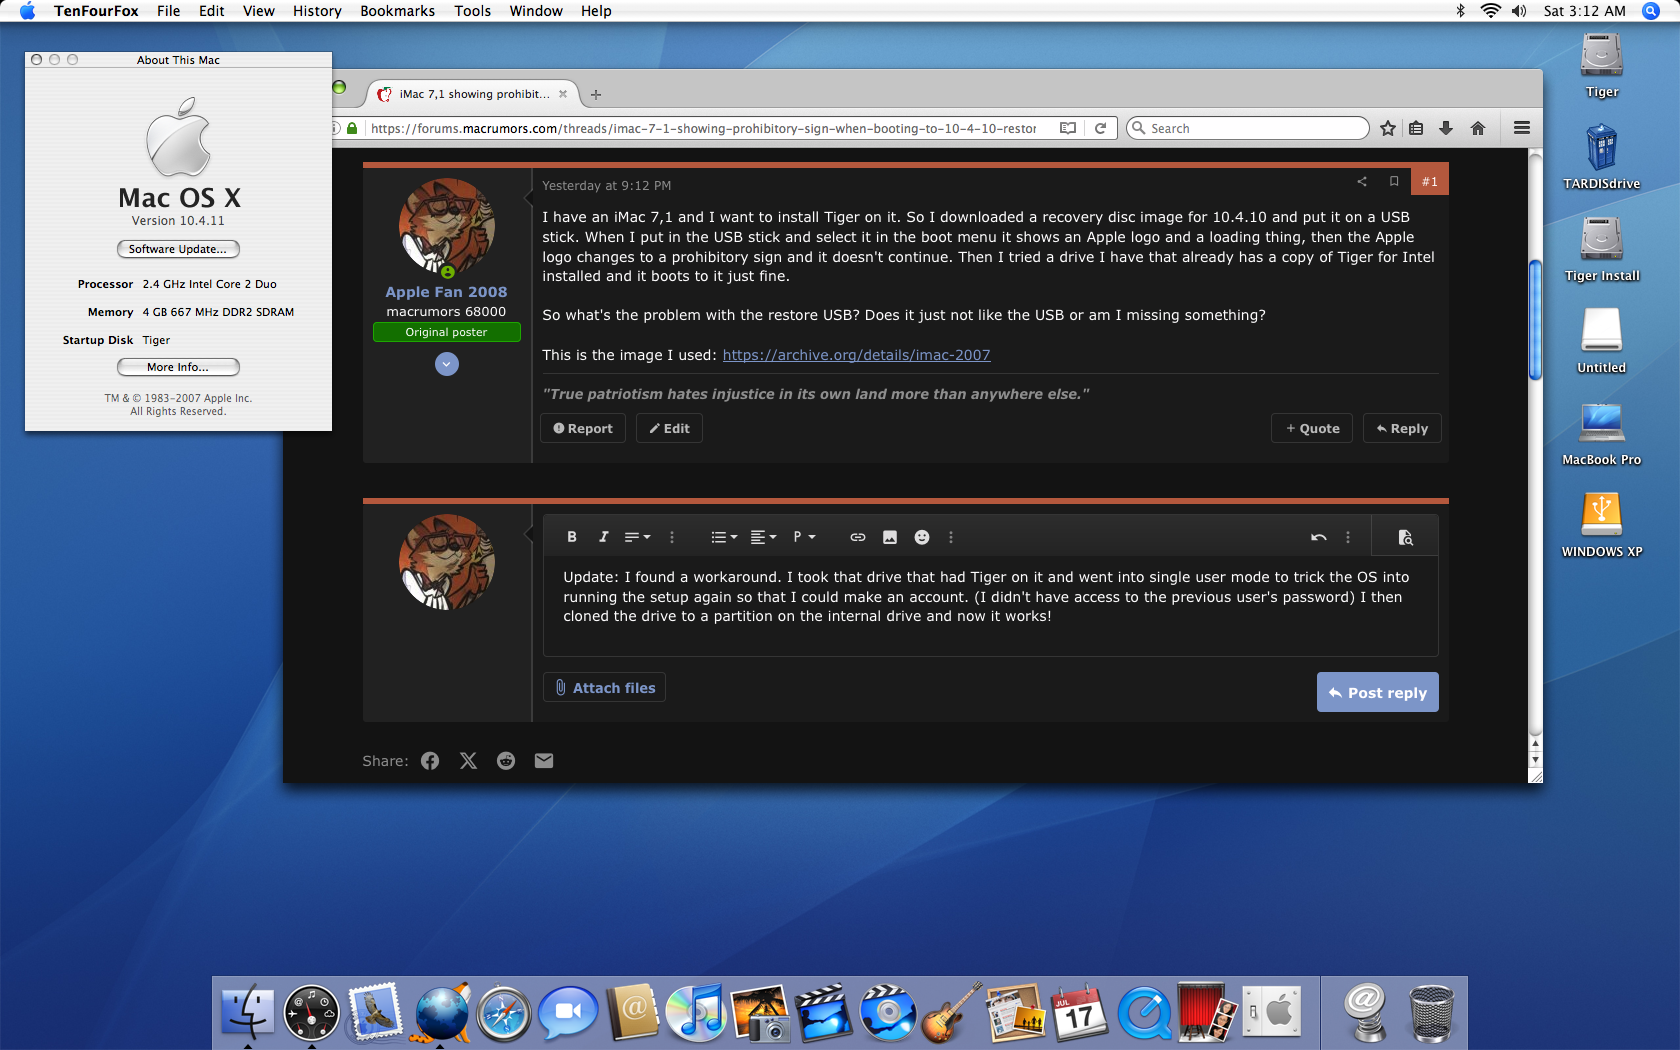Screen dimensions: 1680x1050
Task: Expand the text formatting dropdown beside italic
Action: (638, 537)
